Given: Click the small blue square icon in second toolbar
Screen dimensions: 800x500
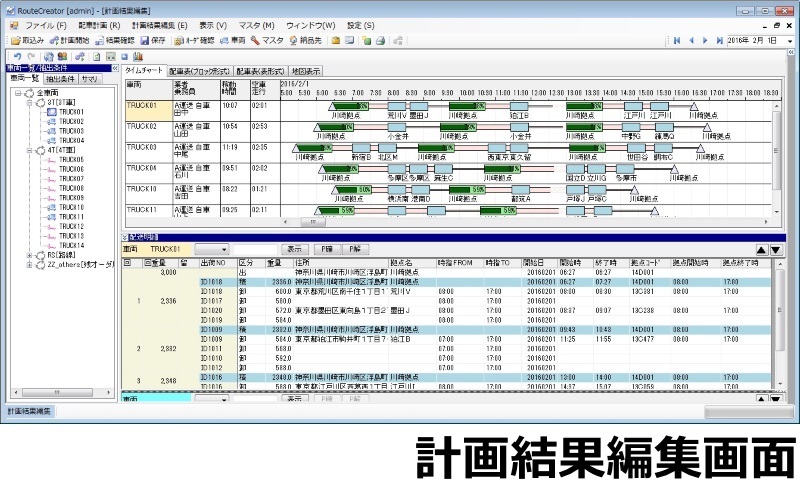Looking at the screenshot, I should pyautogui.click(x=124, y=57).
